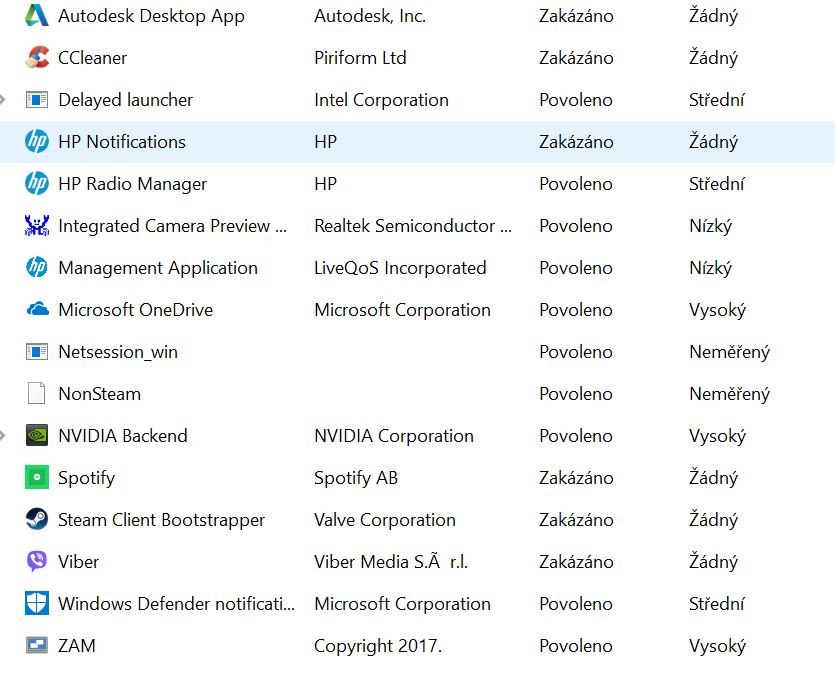Image resolution: width=835 pixels, height=685 pixels.
Task: Click the CCleaner icon
Action: pos(37,57)
